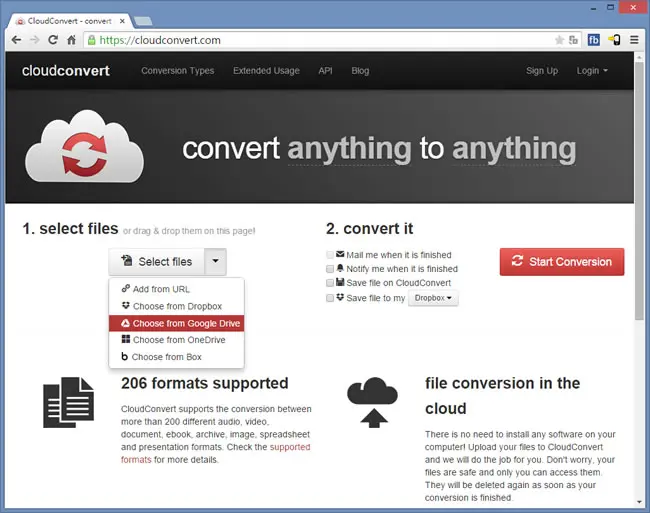Choose from Google Drive menu entry
Screen dimensions: 650x513
click(177, 323)
